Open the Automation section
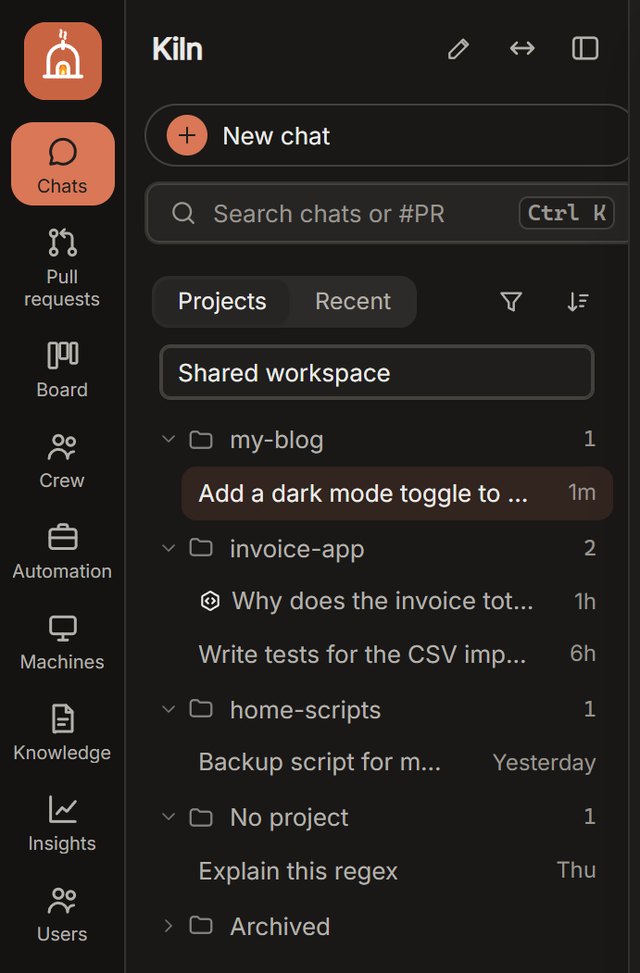Viewport: 640px width, 973px height. coord(62,551)
